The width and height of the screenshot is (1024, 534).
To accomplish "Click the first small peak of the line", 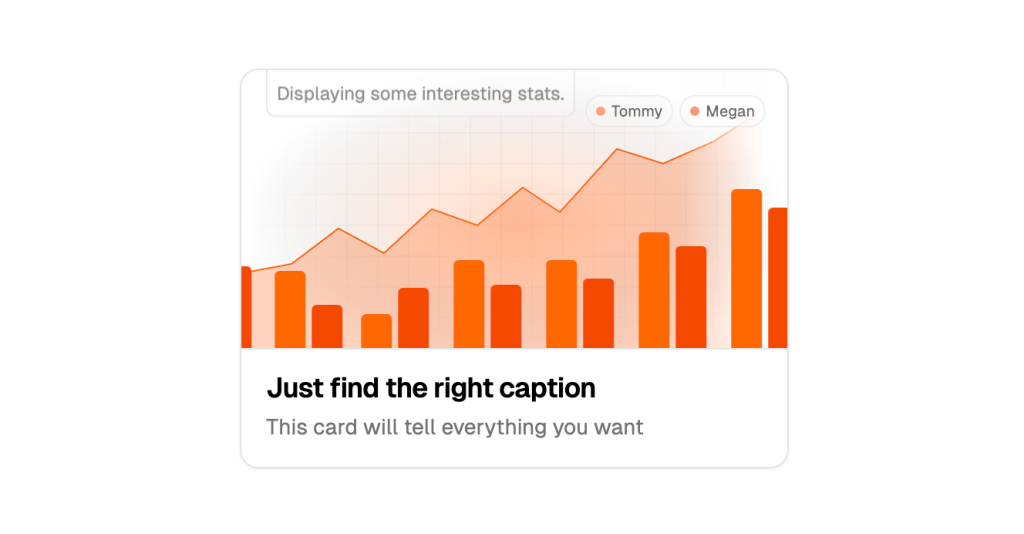I will click(339, 228).
